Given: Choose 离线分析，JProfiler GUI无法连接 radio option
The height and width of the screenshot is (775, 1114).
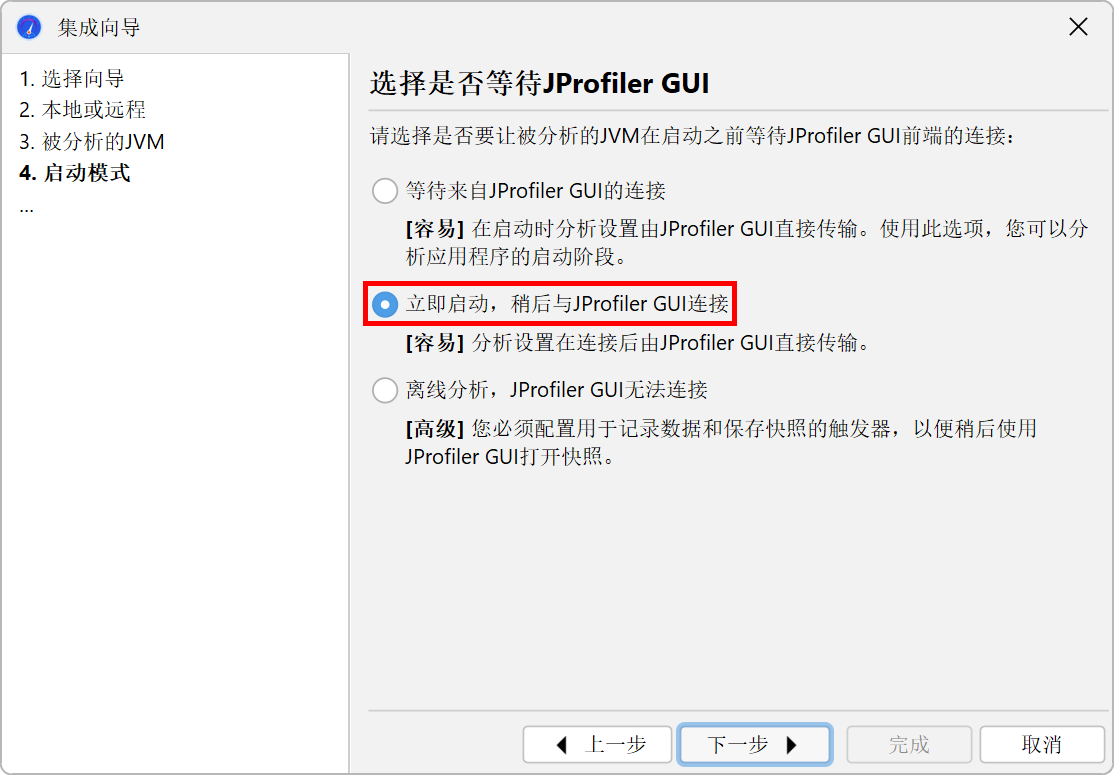Looking at the screenshot, I should (385, 389).
